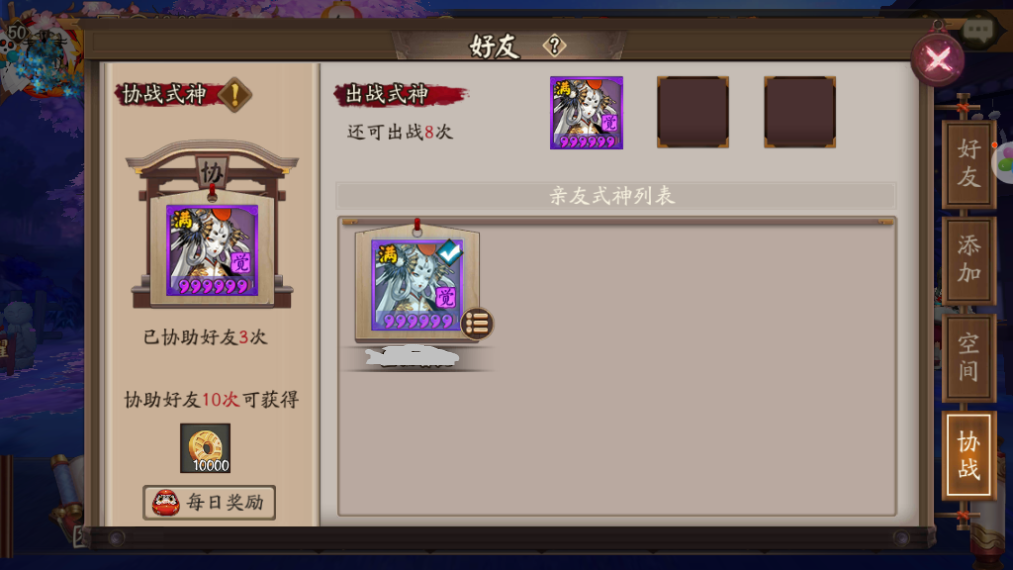
Task: Select the third empty 出战式神 slot
Action: coord(800,112)
